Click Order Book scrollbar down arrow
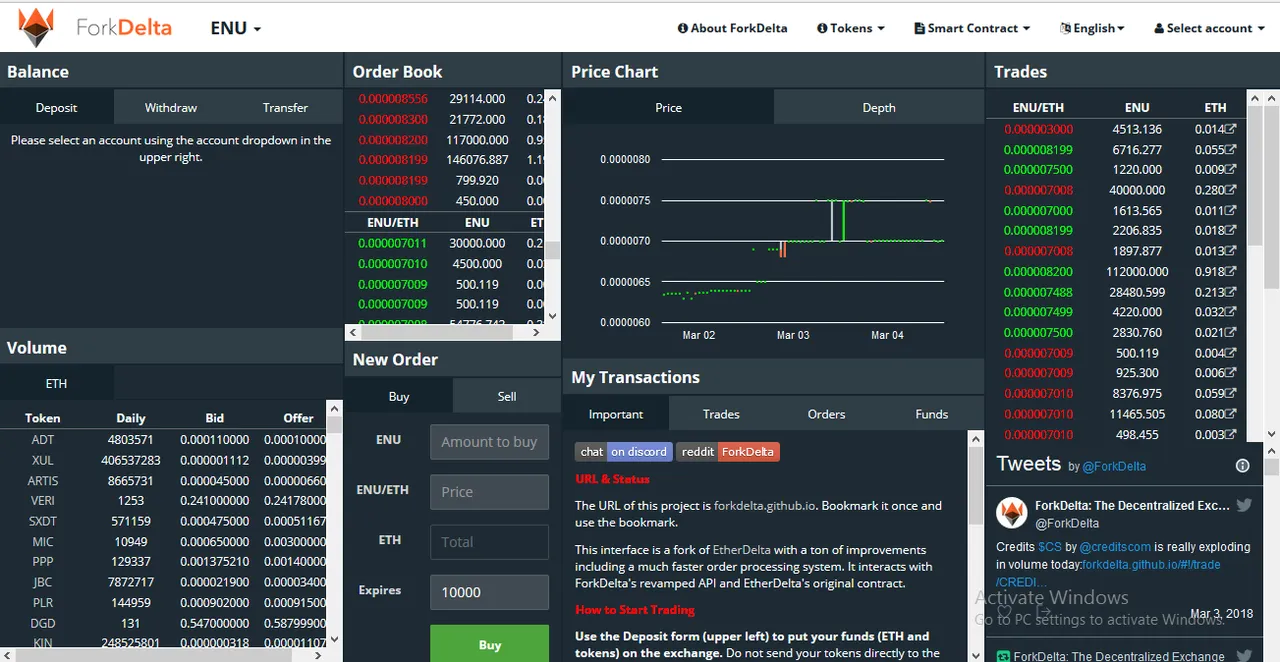Image resolution: width=1280 pixels, height=662 pixels. pos(552,316)
